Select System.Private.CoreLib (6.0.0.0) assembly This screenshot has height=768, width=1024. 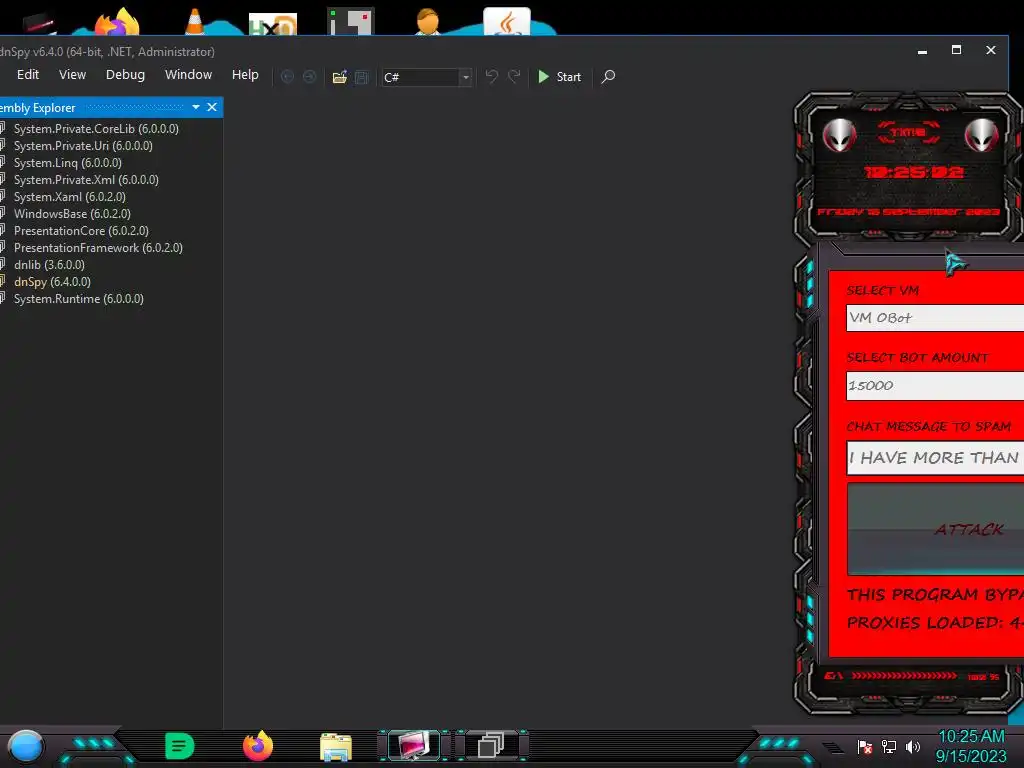click(x=96, y=129)
